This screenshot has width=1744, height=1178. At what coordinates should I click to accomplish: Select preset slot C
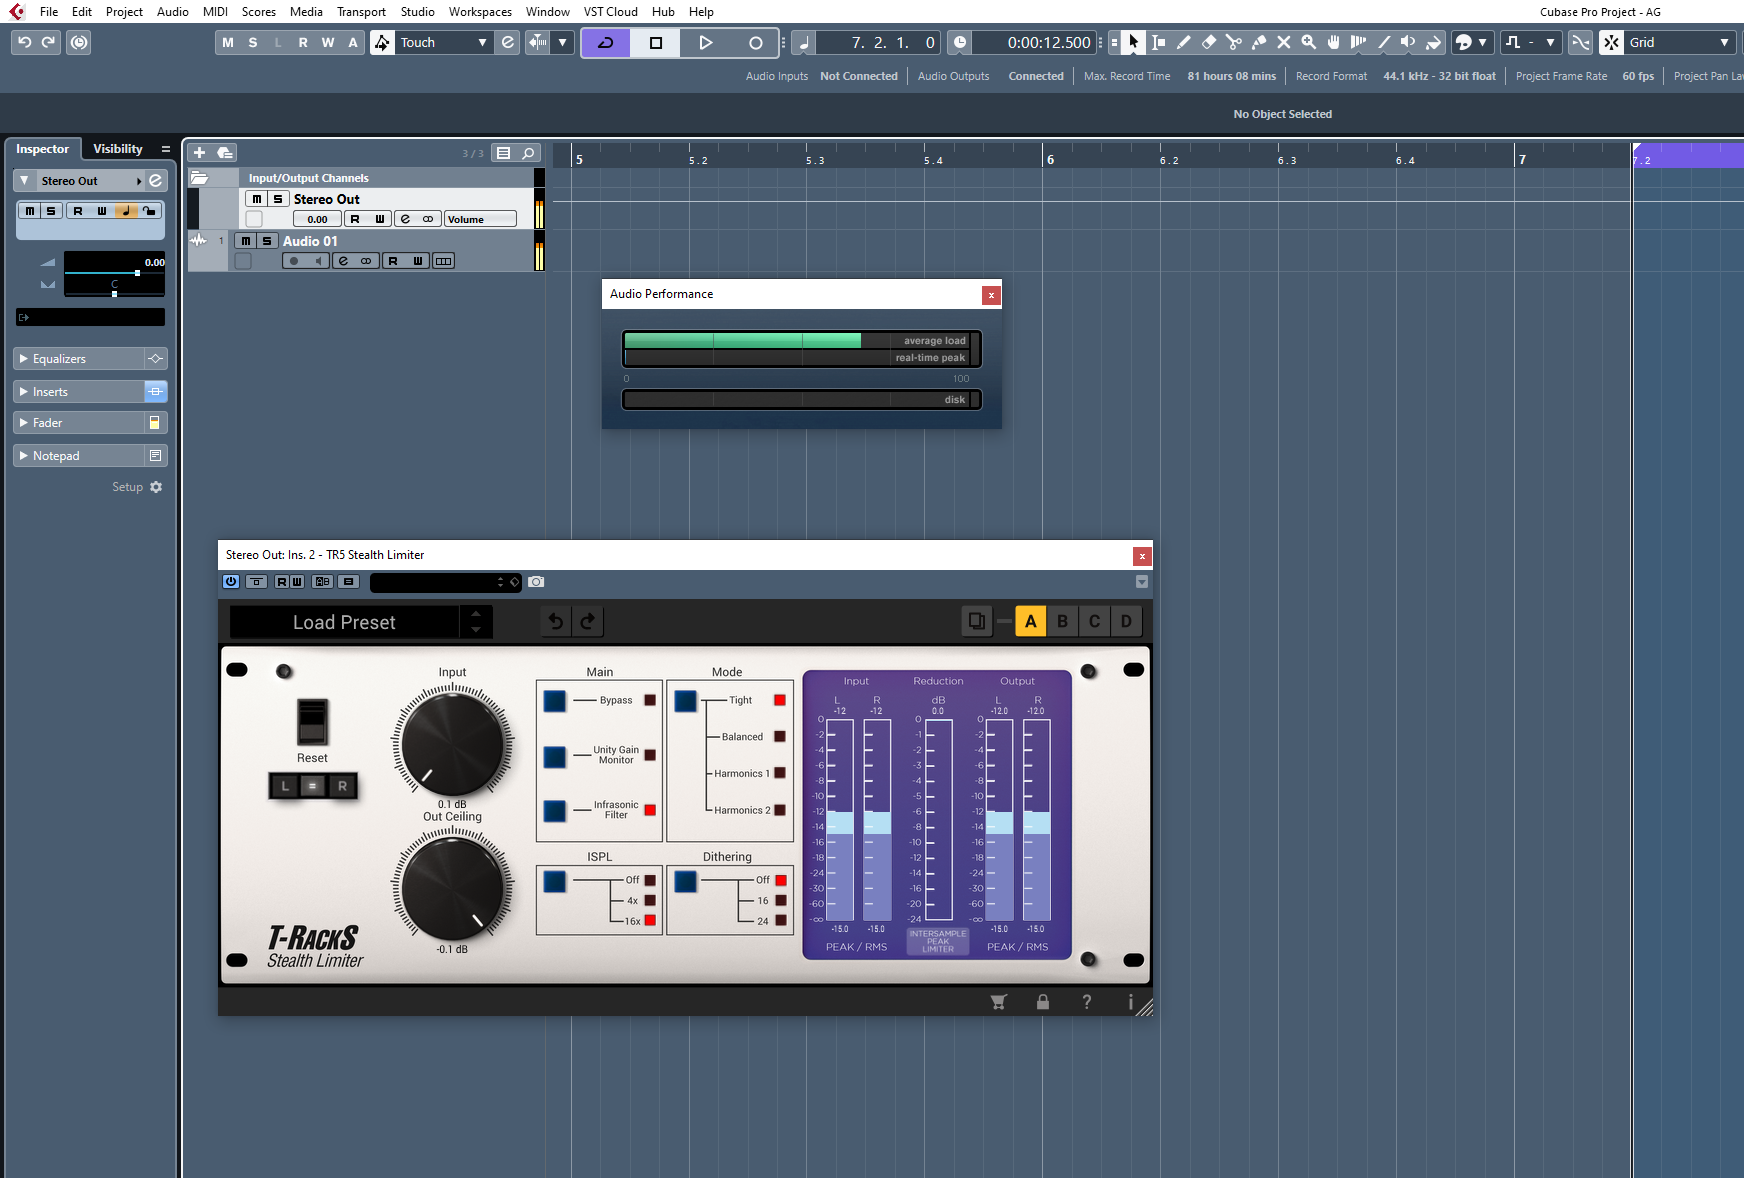click(x=1095, y=621)
